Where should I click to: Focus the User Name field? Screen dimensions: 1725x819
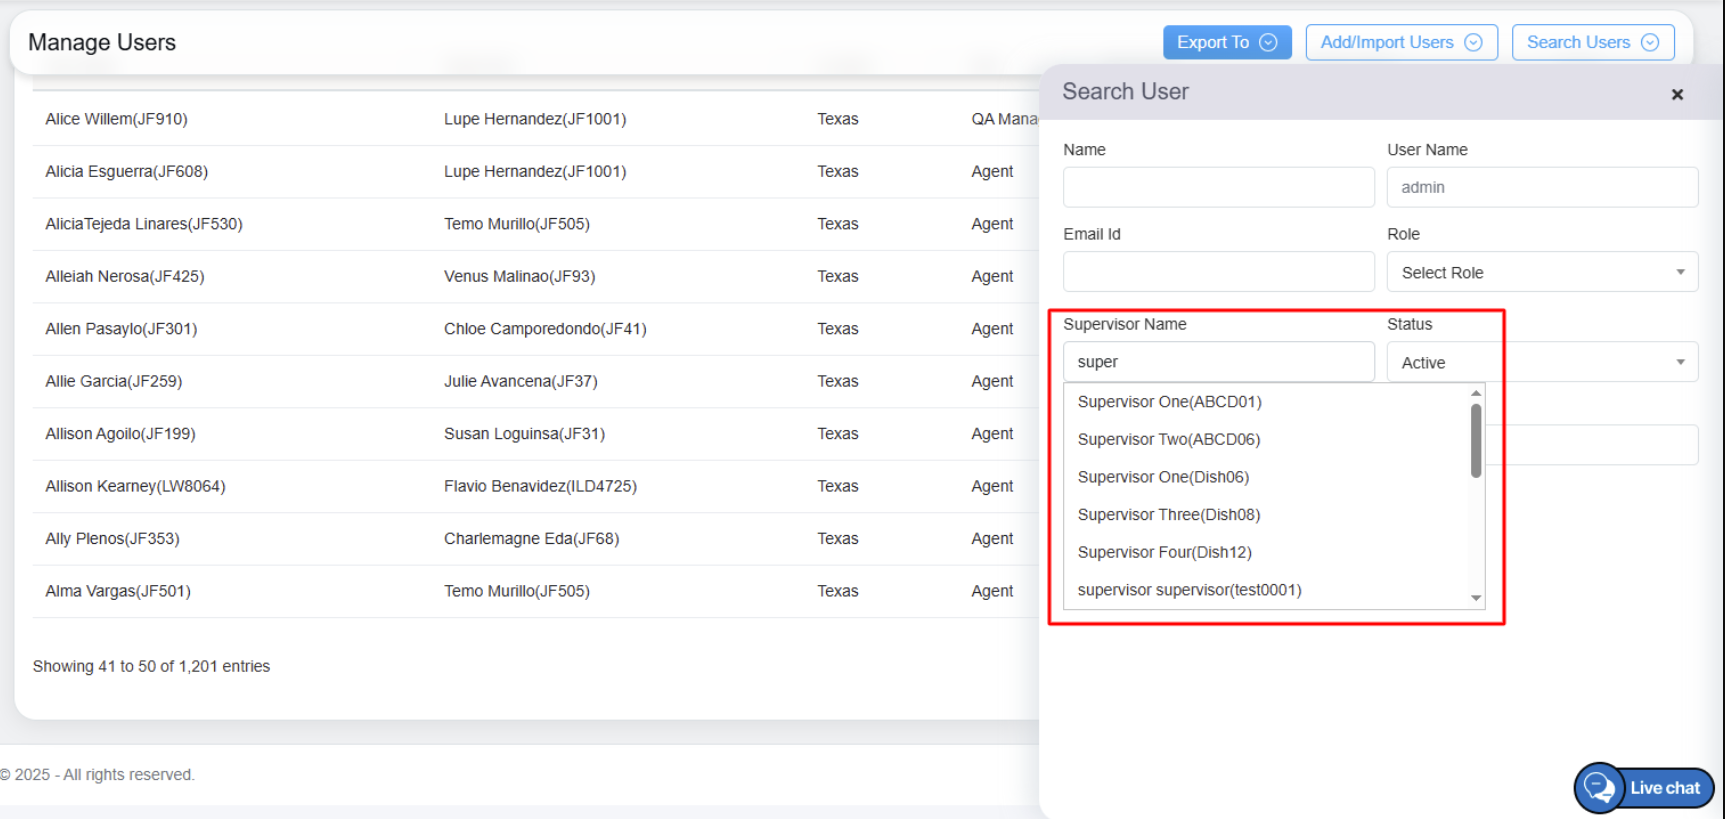[x=1541, y=187]
